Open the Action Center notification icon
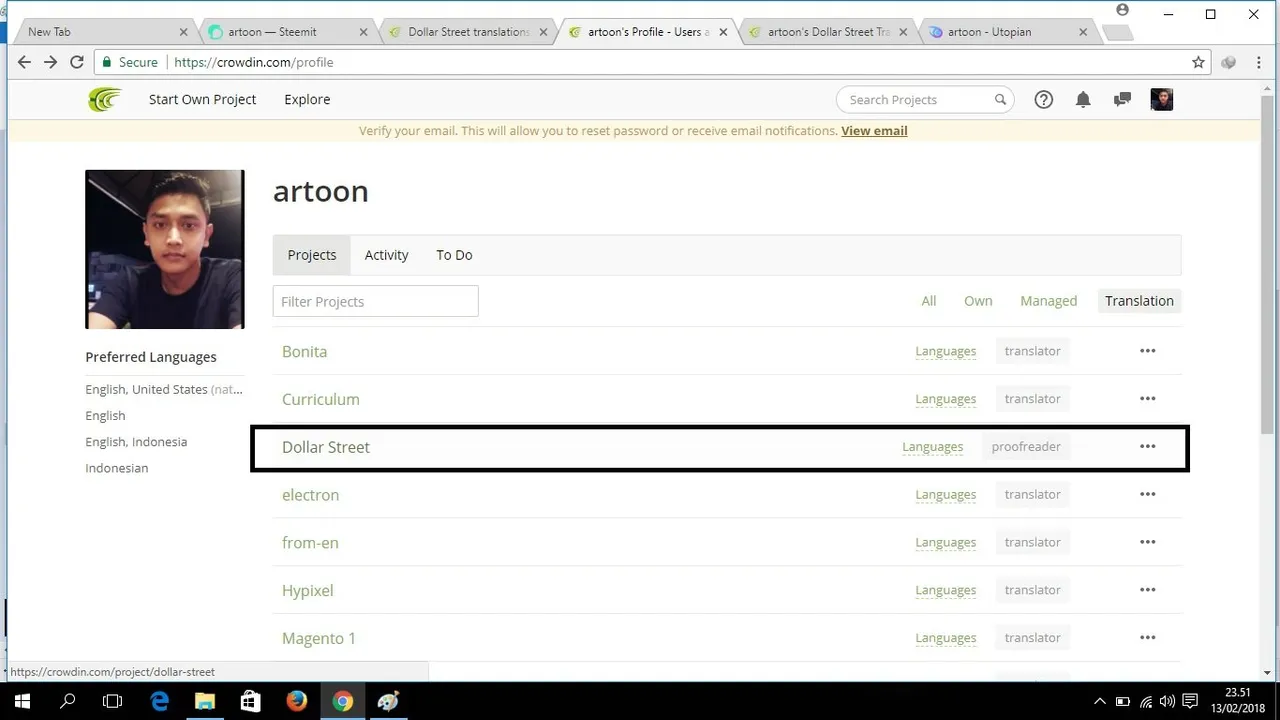This screenshot has width=1280, height=720. (1190, 701)
